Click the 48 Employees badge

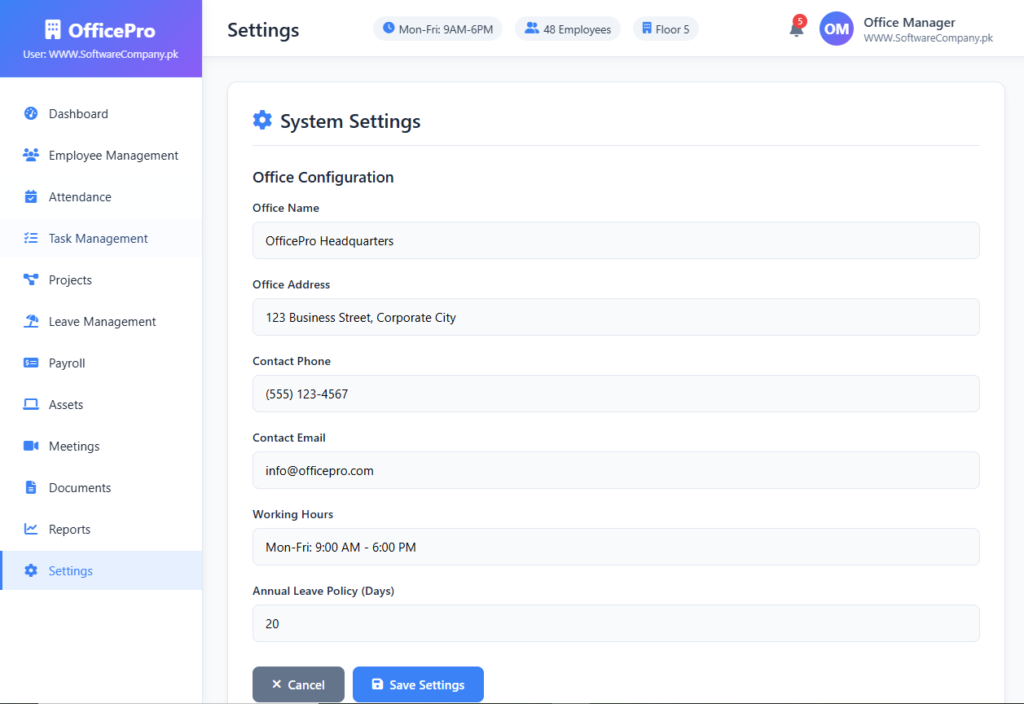568,29
